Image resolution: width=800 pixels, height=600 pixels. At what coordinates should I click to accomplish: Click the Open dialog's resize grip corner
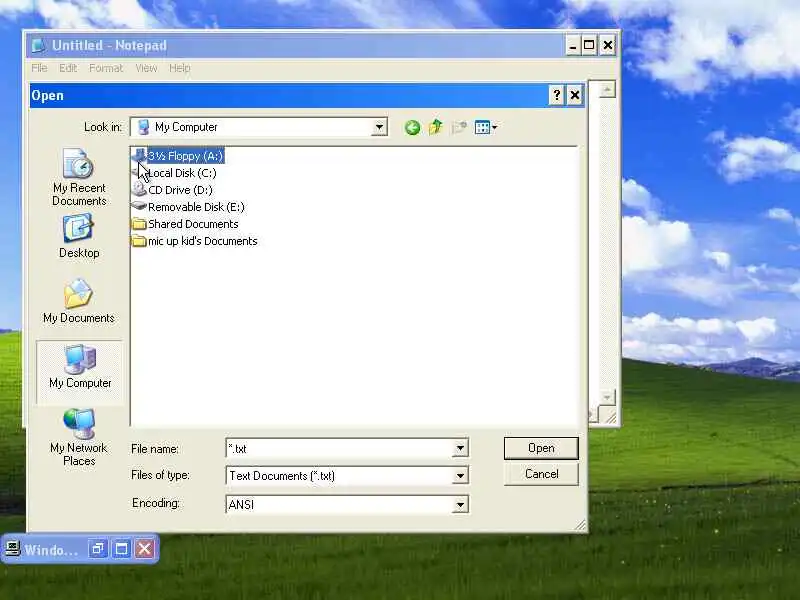581,525
